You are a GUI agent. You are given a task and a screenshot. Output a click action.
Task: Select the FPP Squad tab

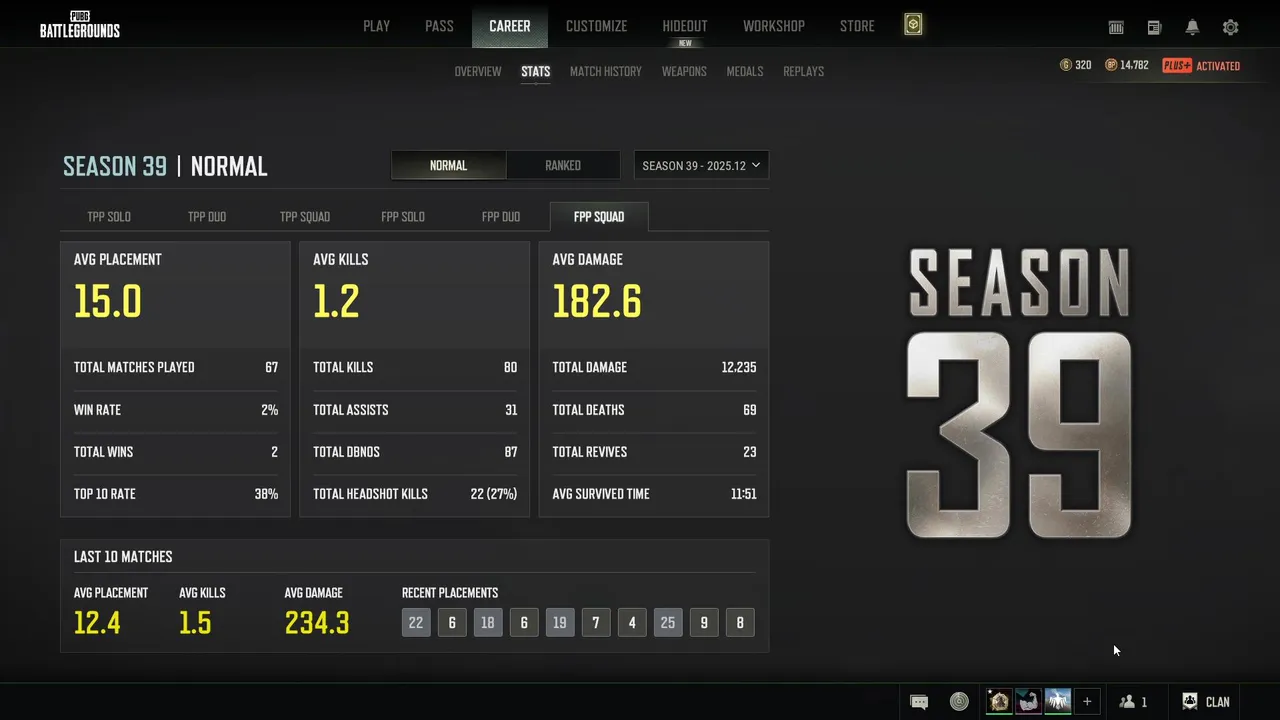coord(599,217)
